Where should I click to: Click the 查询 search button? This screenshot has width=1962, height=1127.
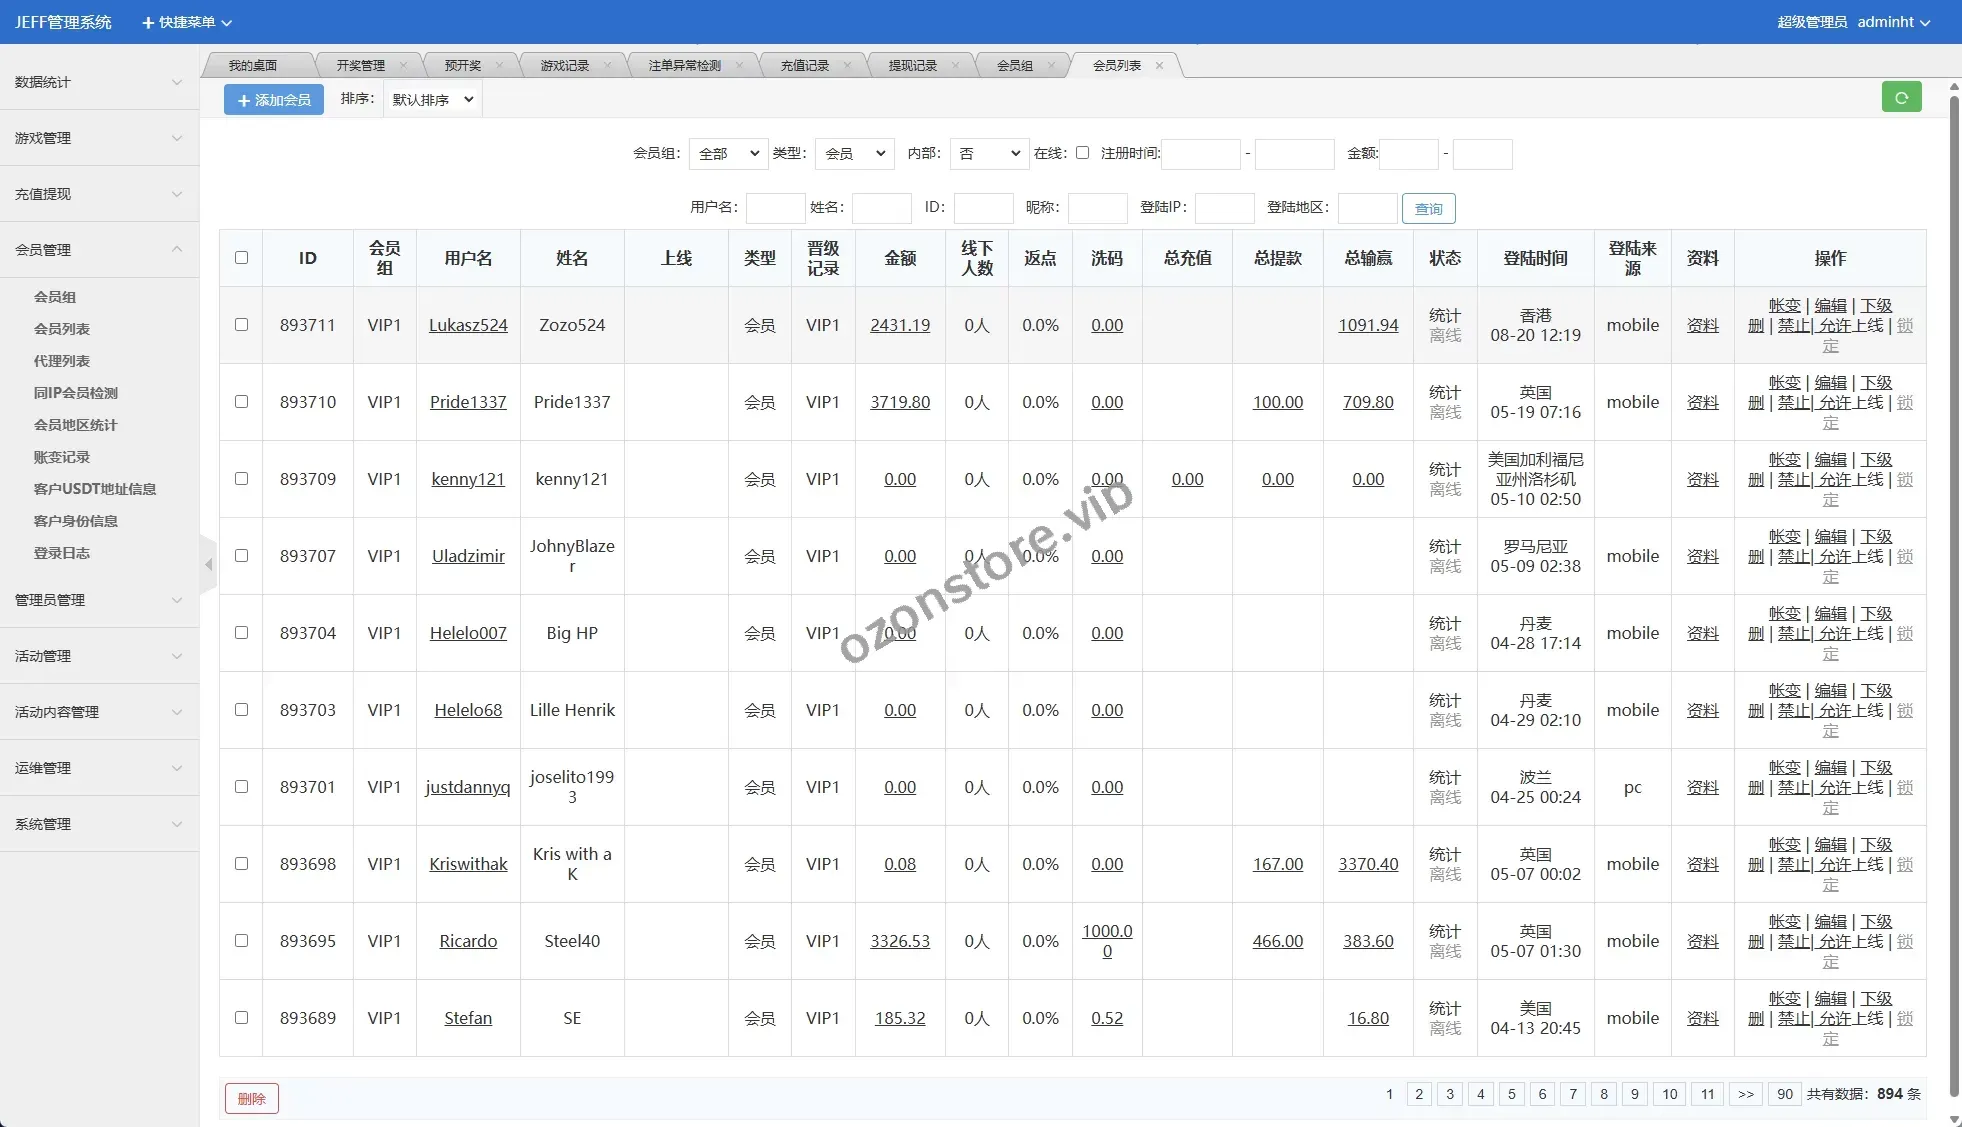[x=1427, y=209]
